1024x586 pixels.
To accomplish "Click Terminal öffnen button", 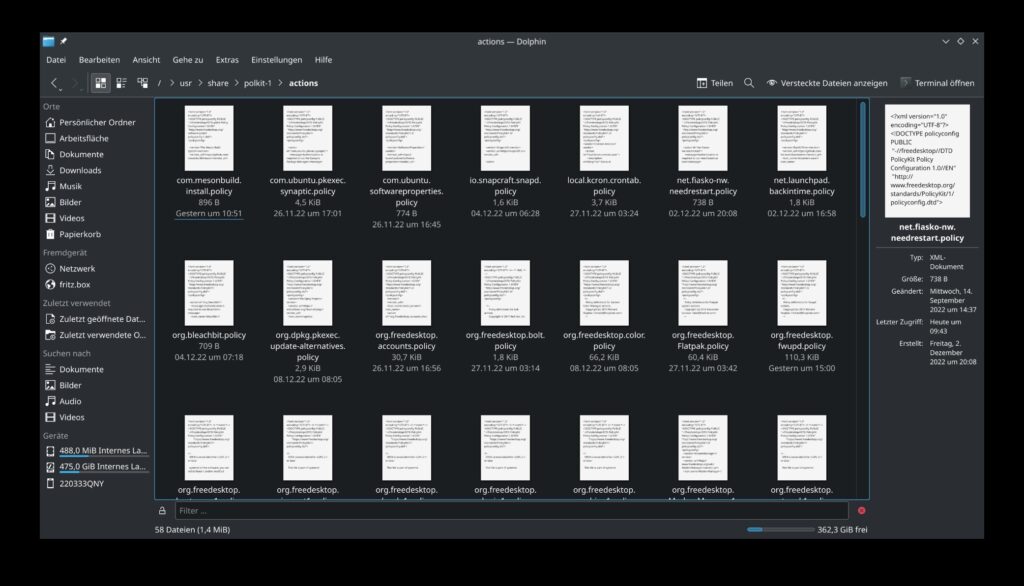I will (x=936, y=83).
